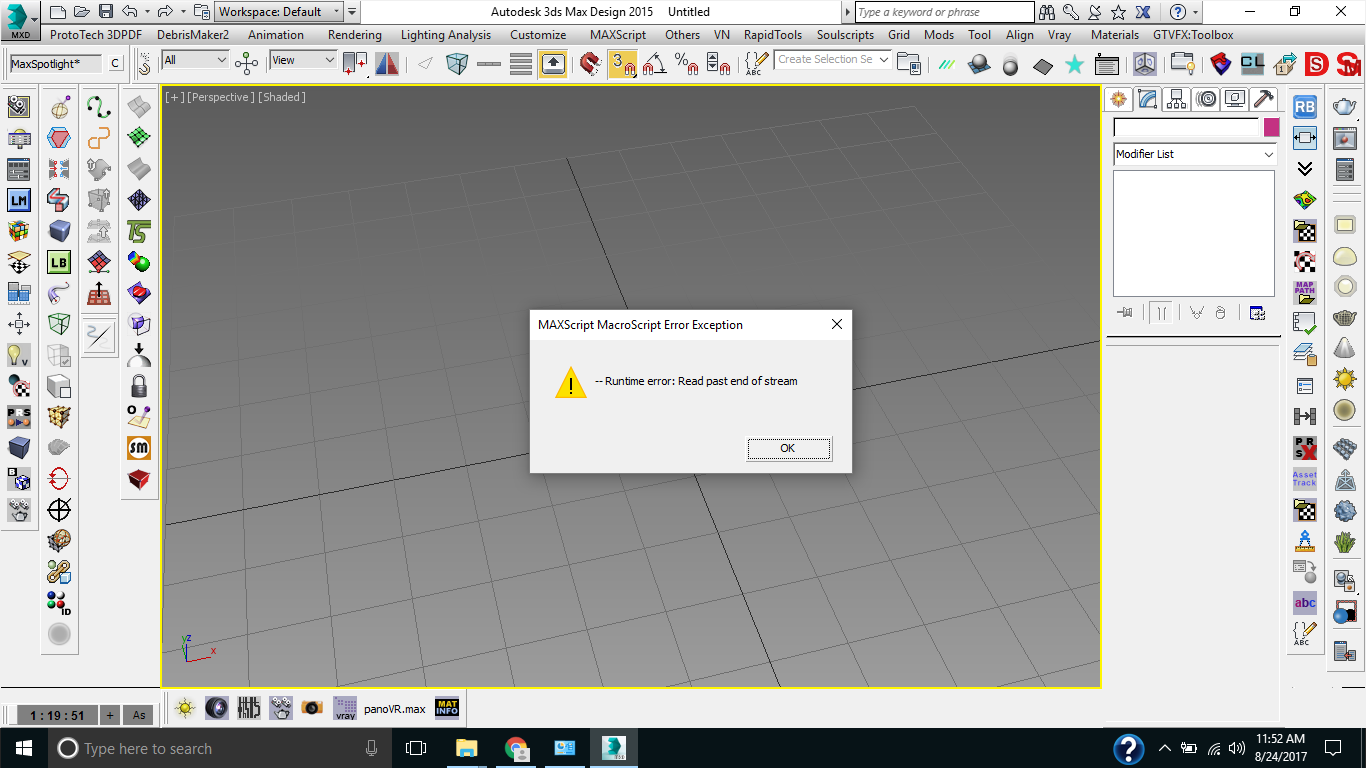Open the Hierarchy command panel tab
Viewport: 1366px width, 768px height.
pyautogui.click(x=1176, y=99)
